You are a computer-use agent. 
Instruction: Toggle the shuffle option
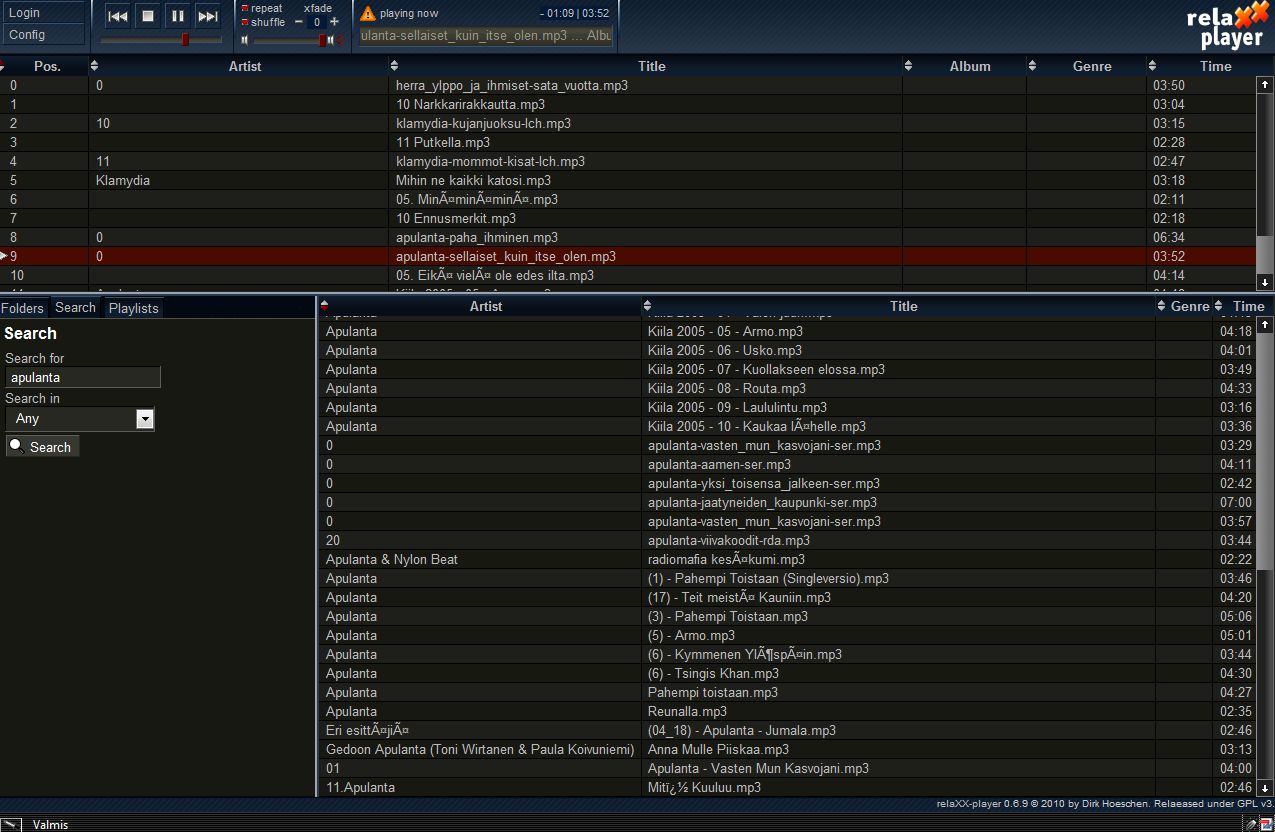pos(246,22)
